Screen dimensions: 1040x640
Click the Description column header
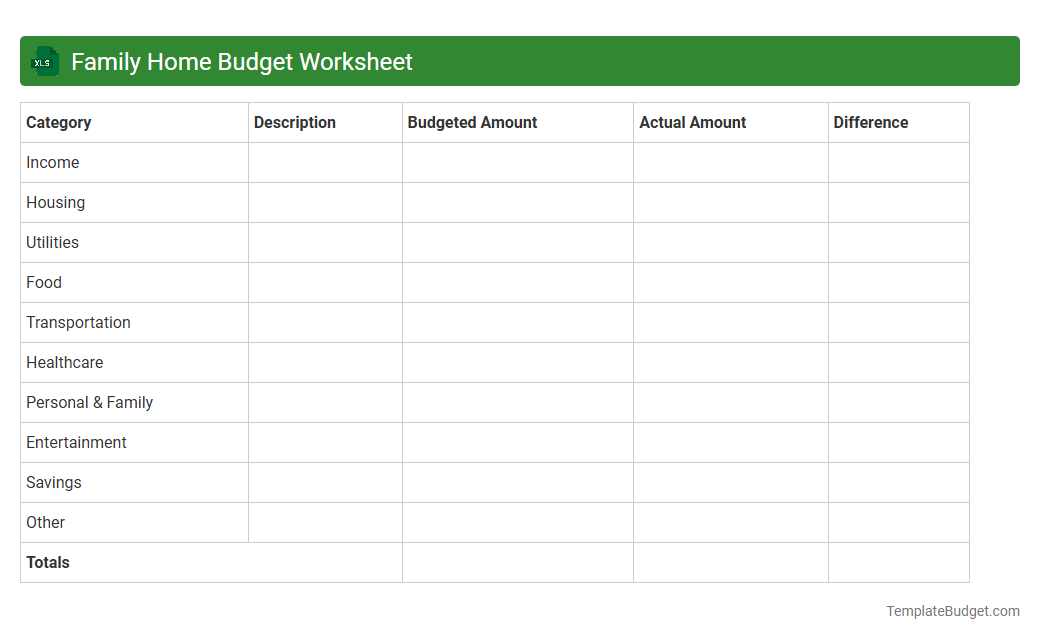click(x=294, y=122)
